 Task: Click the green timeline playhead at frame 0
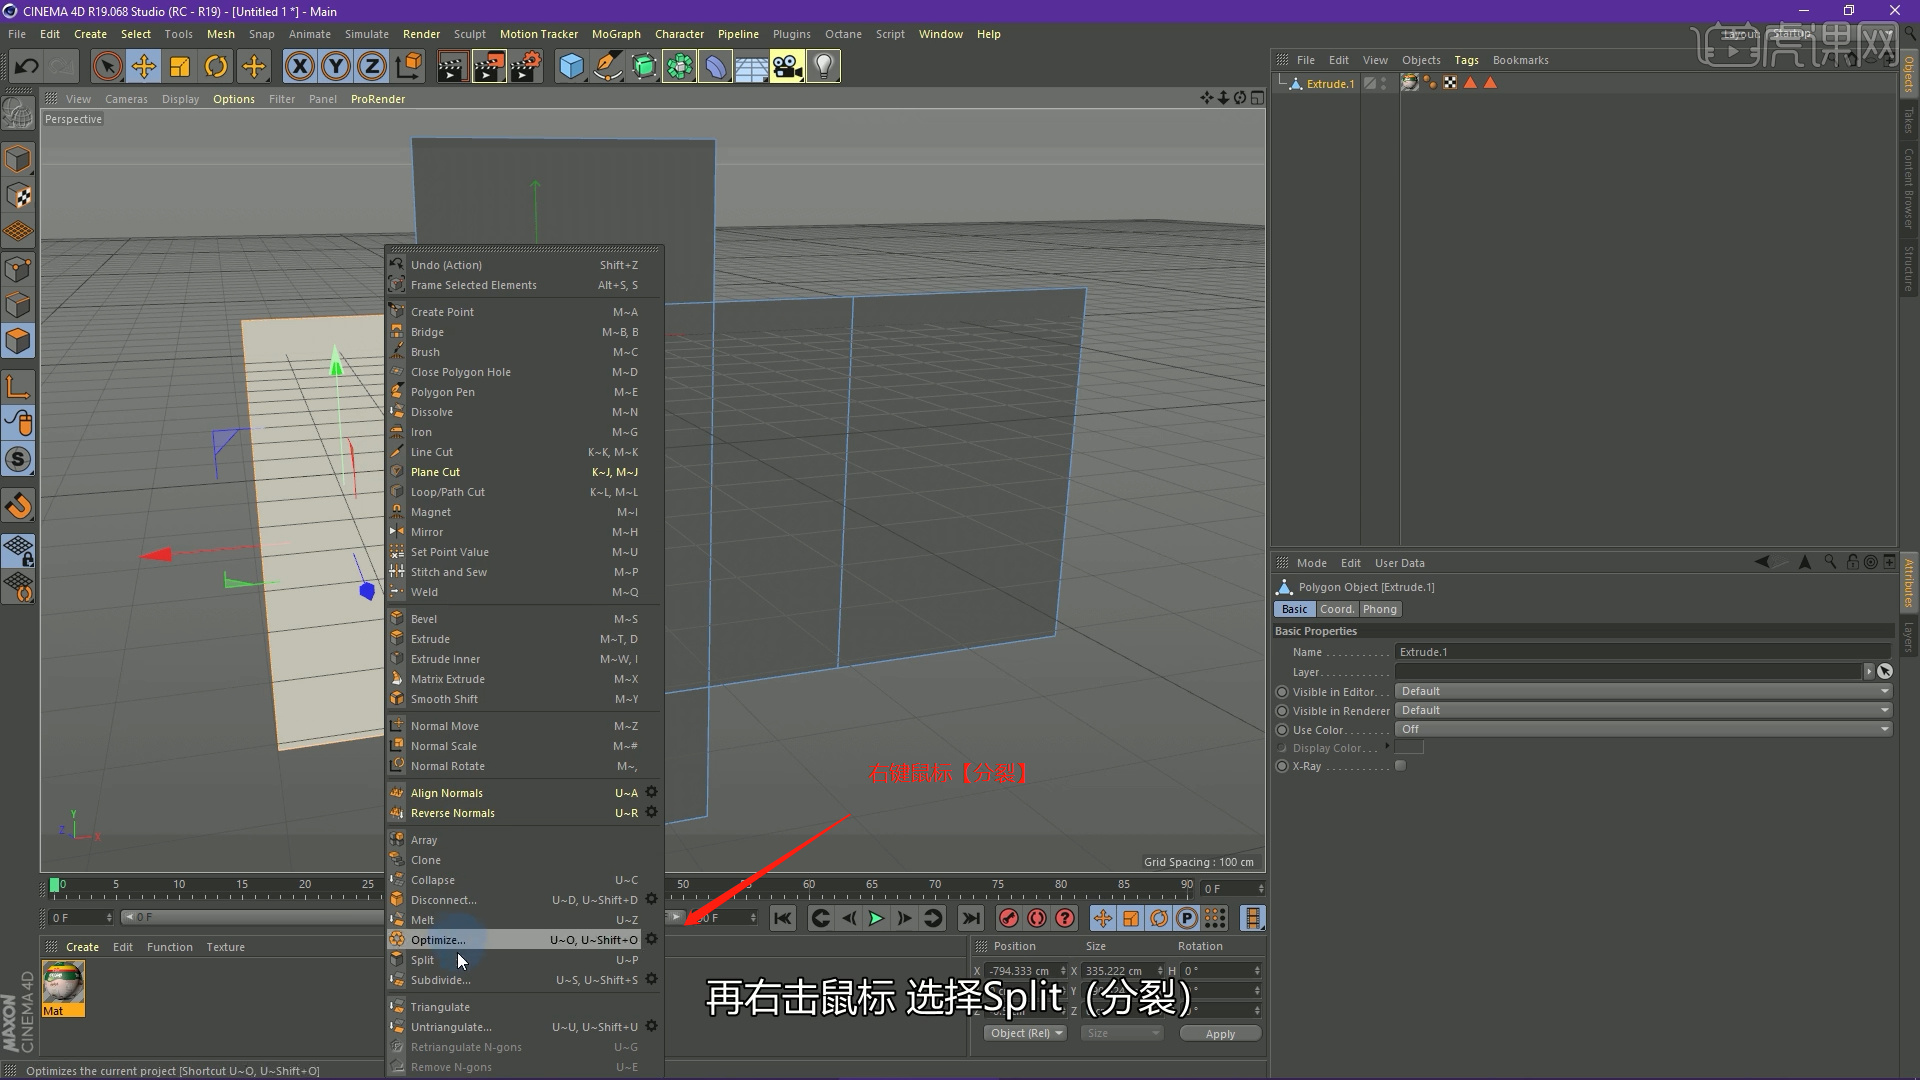point(55,885)
